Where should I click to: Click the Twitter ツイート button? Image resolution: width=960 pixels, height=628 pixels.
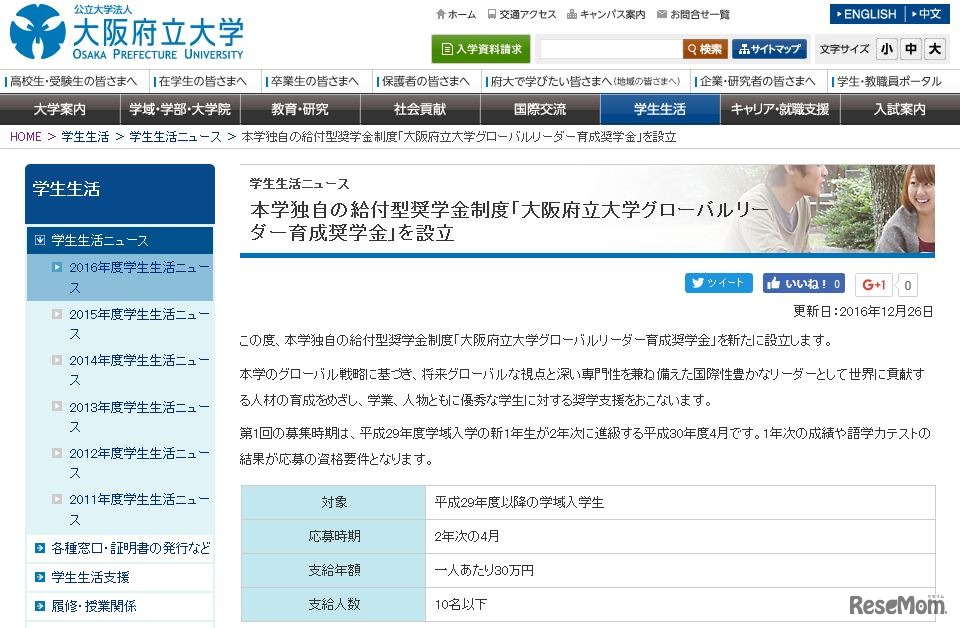pos(719,283)
